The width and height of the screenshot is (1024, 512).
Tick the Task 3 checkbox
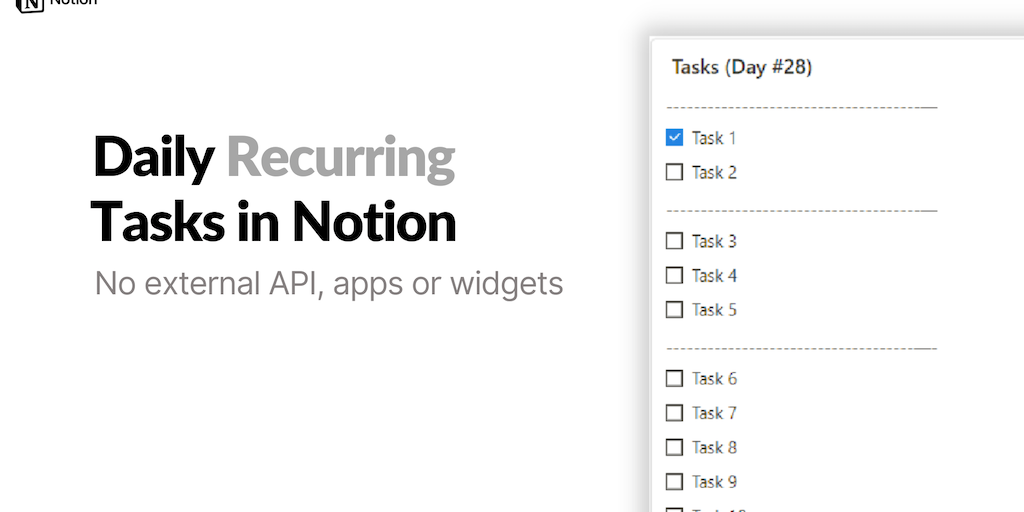point(674,241)
